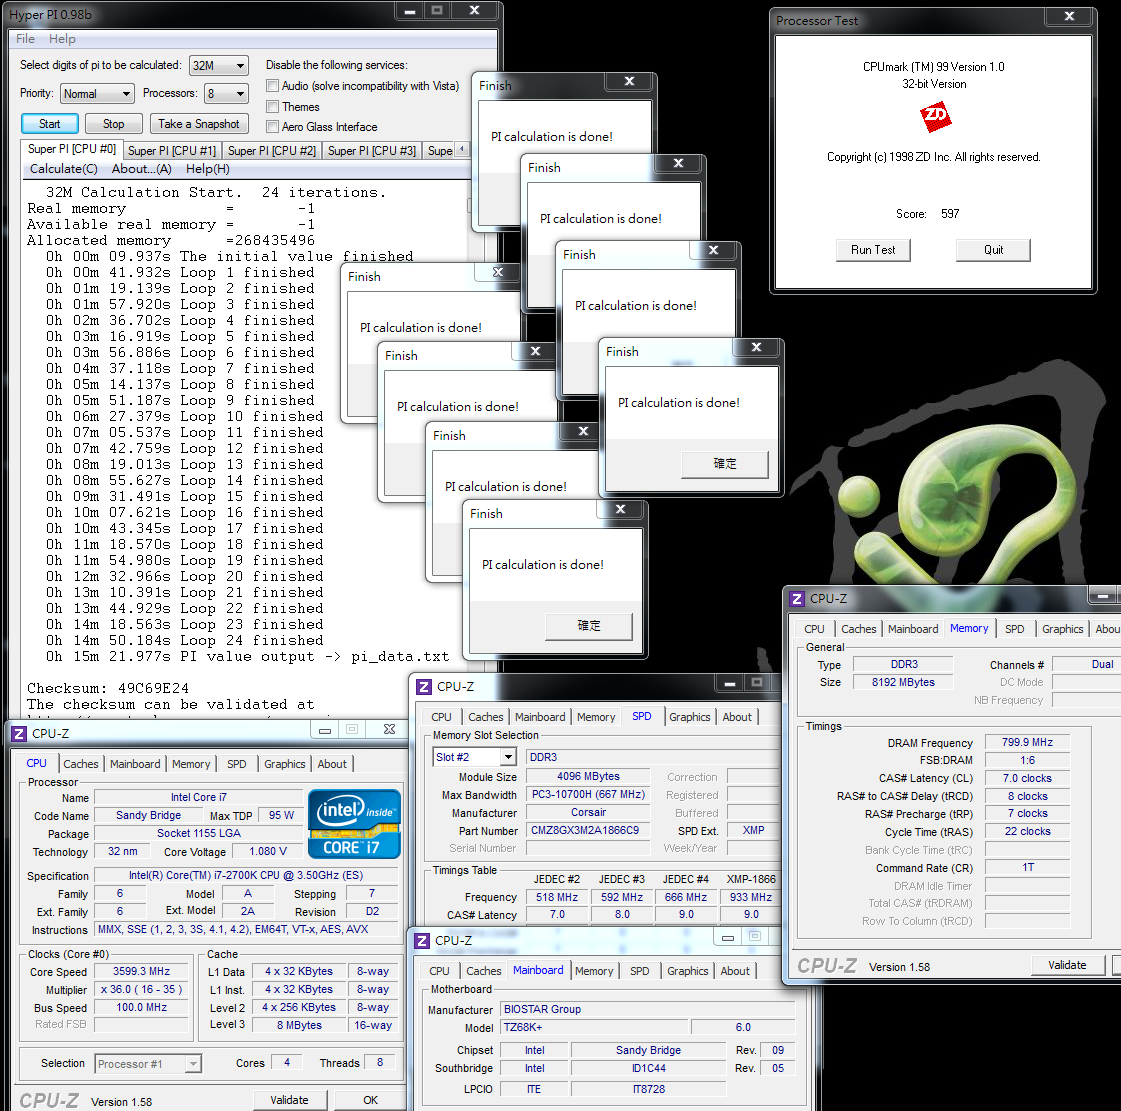Open the SPD tab in the CPU-Z Memory window
Image resolution: width=1121 pixels, height=1111 pixels.
click(1014, 629)
